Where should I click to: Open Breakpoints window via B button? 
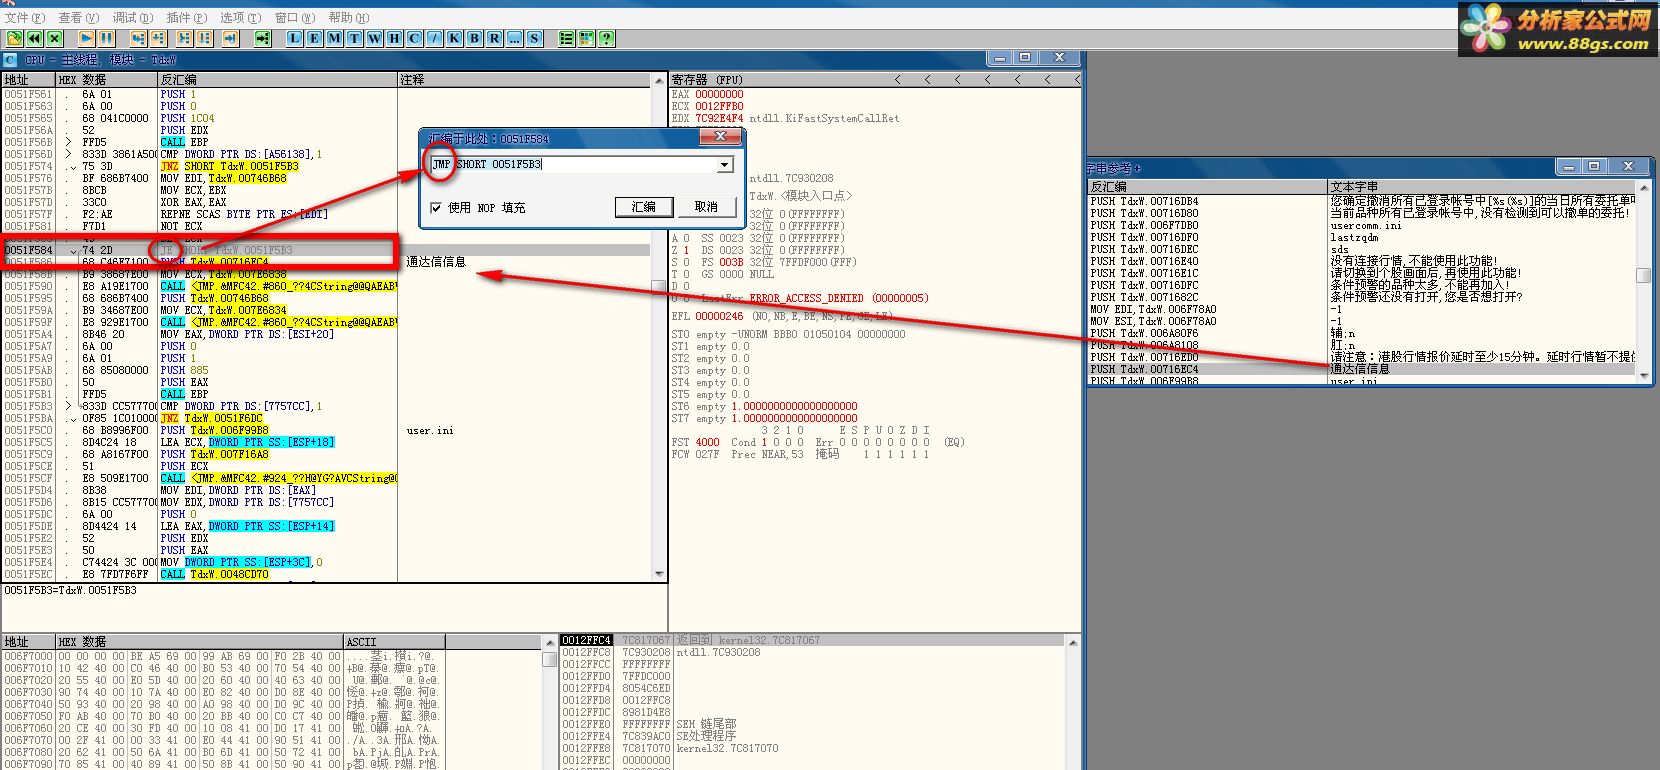(x=475, y=38)
